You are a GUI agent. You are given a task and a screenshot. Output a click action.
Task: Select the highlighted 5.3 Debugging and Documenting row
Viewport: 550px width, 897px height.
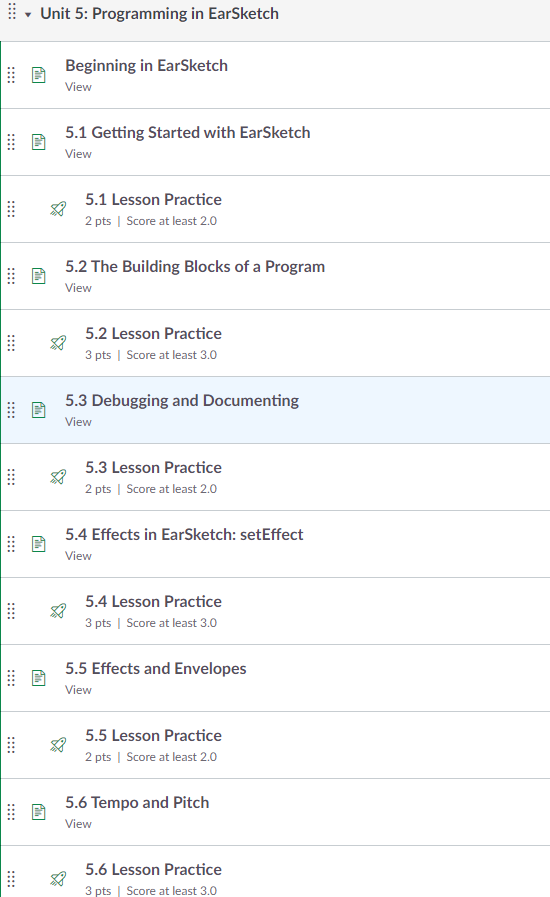275,410
